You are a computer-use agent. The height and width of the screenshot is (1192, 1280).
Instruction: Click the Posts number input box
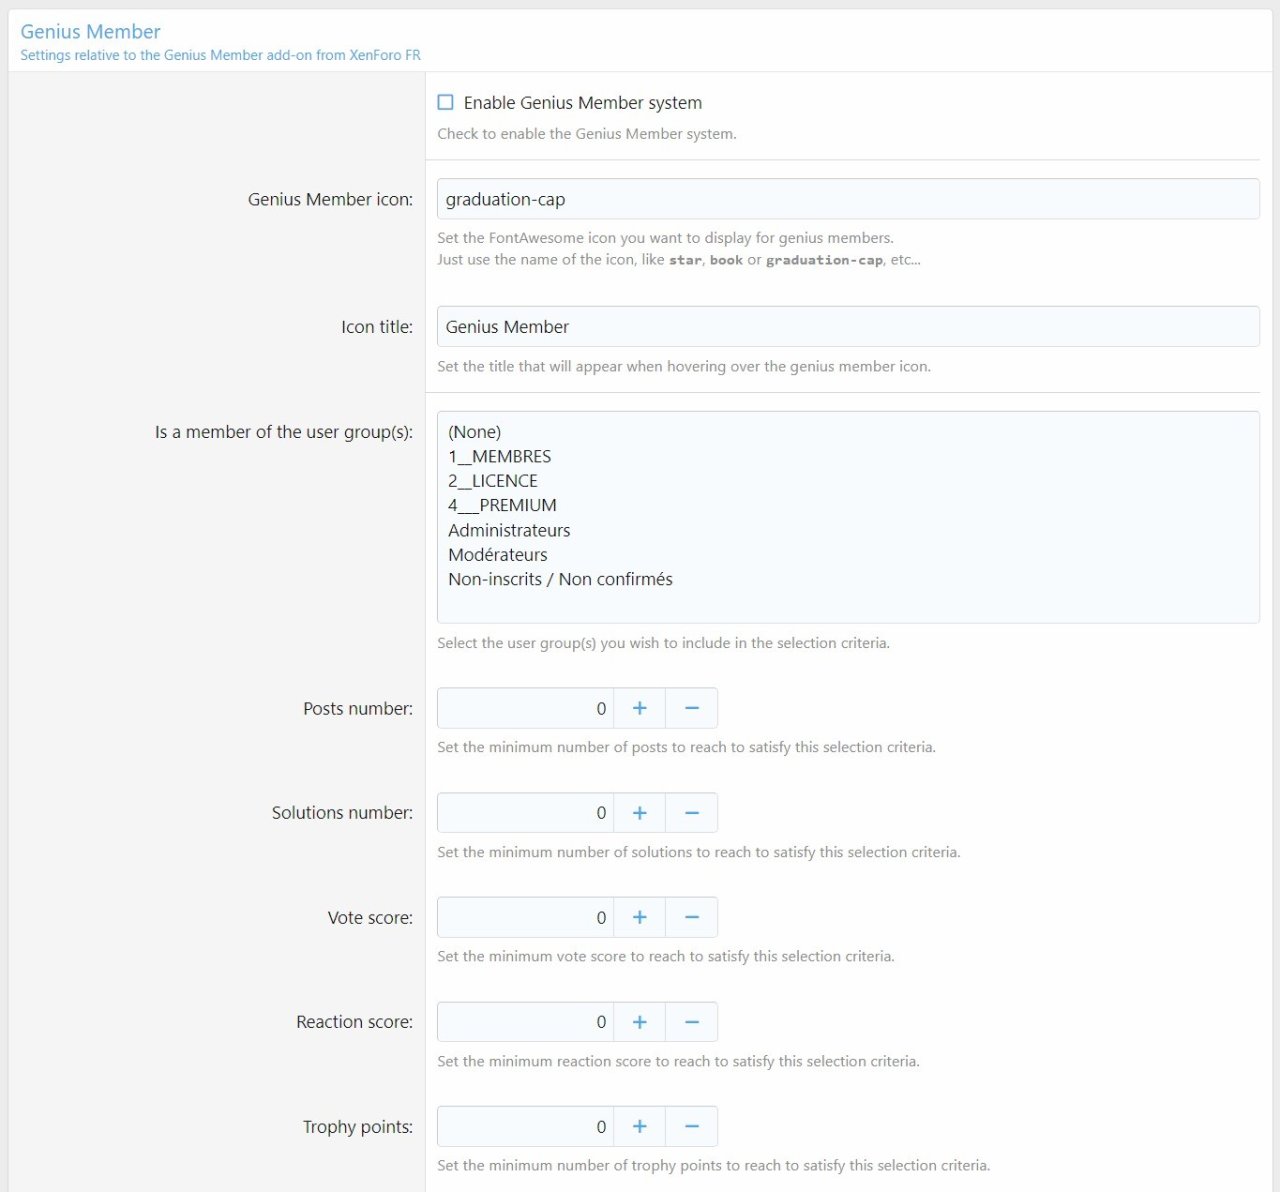click(x=525, y=708)
